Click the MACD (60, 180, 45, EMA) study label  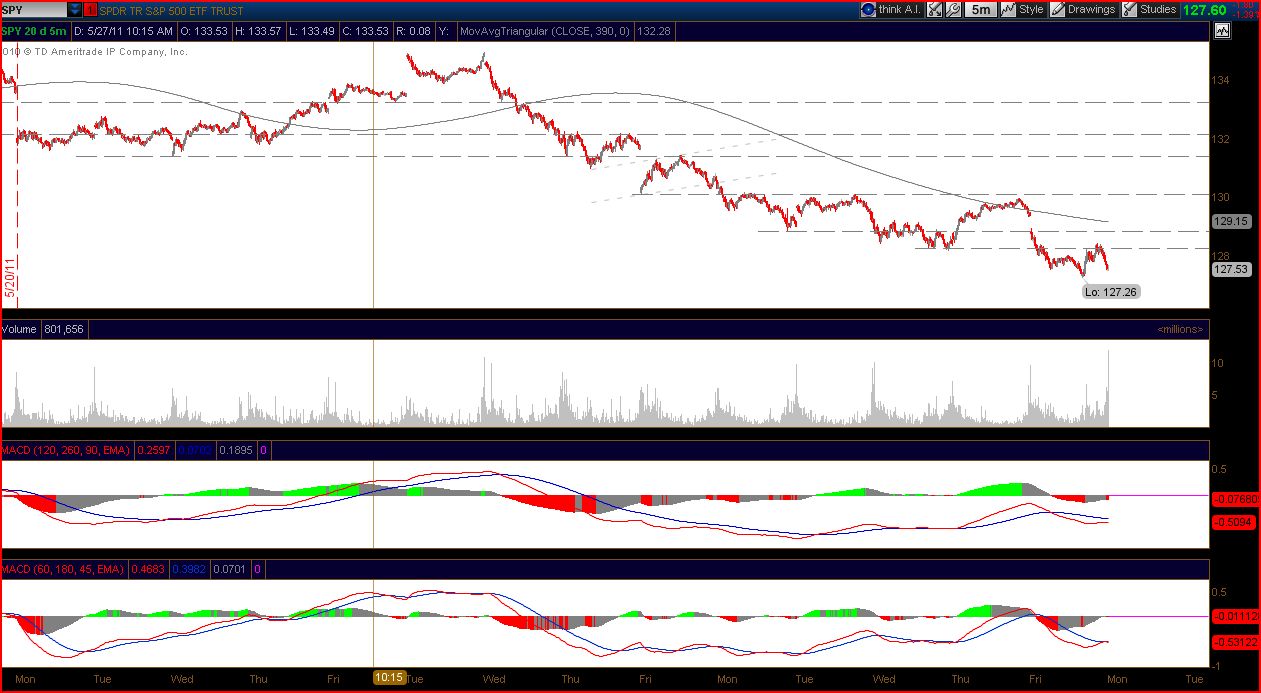[63, 569]
